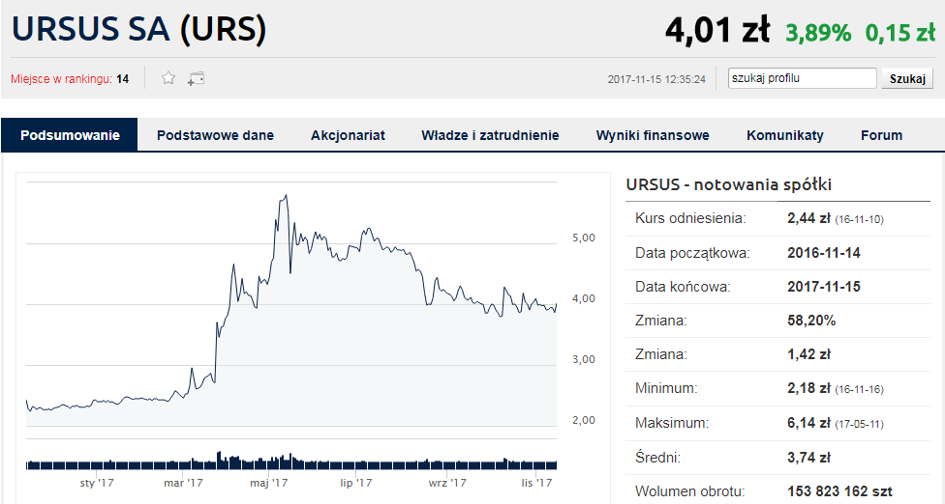Screen dimensions: 945x504
Task: Click the chart peak near maj '17
Action: pos(286,197)
